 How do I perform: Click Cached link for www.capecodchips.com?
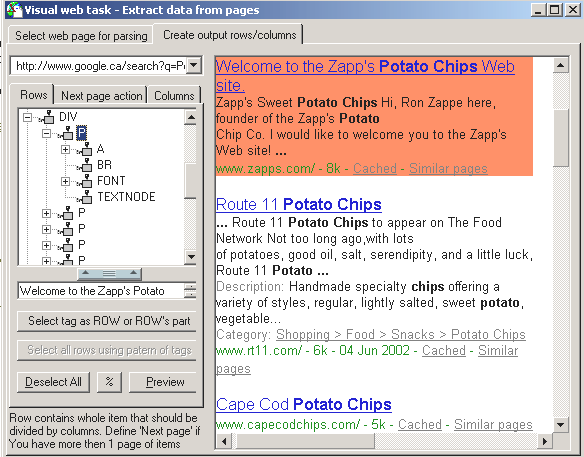(420, 424)
